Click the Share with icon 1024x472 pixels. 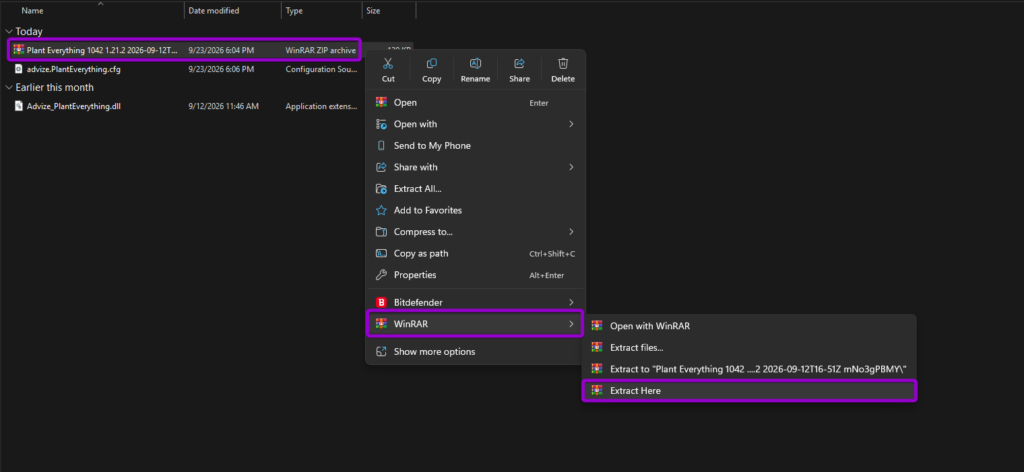coord(381,167)
